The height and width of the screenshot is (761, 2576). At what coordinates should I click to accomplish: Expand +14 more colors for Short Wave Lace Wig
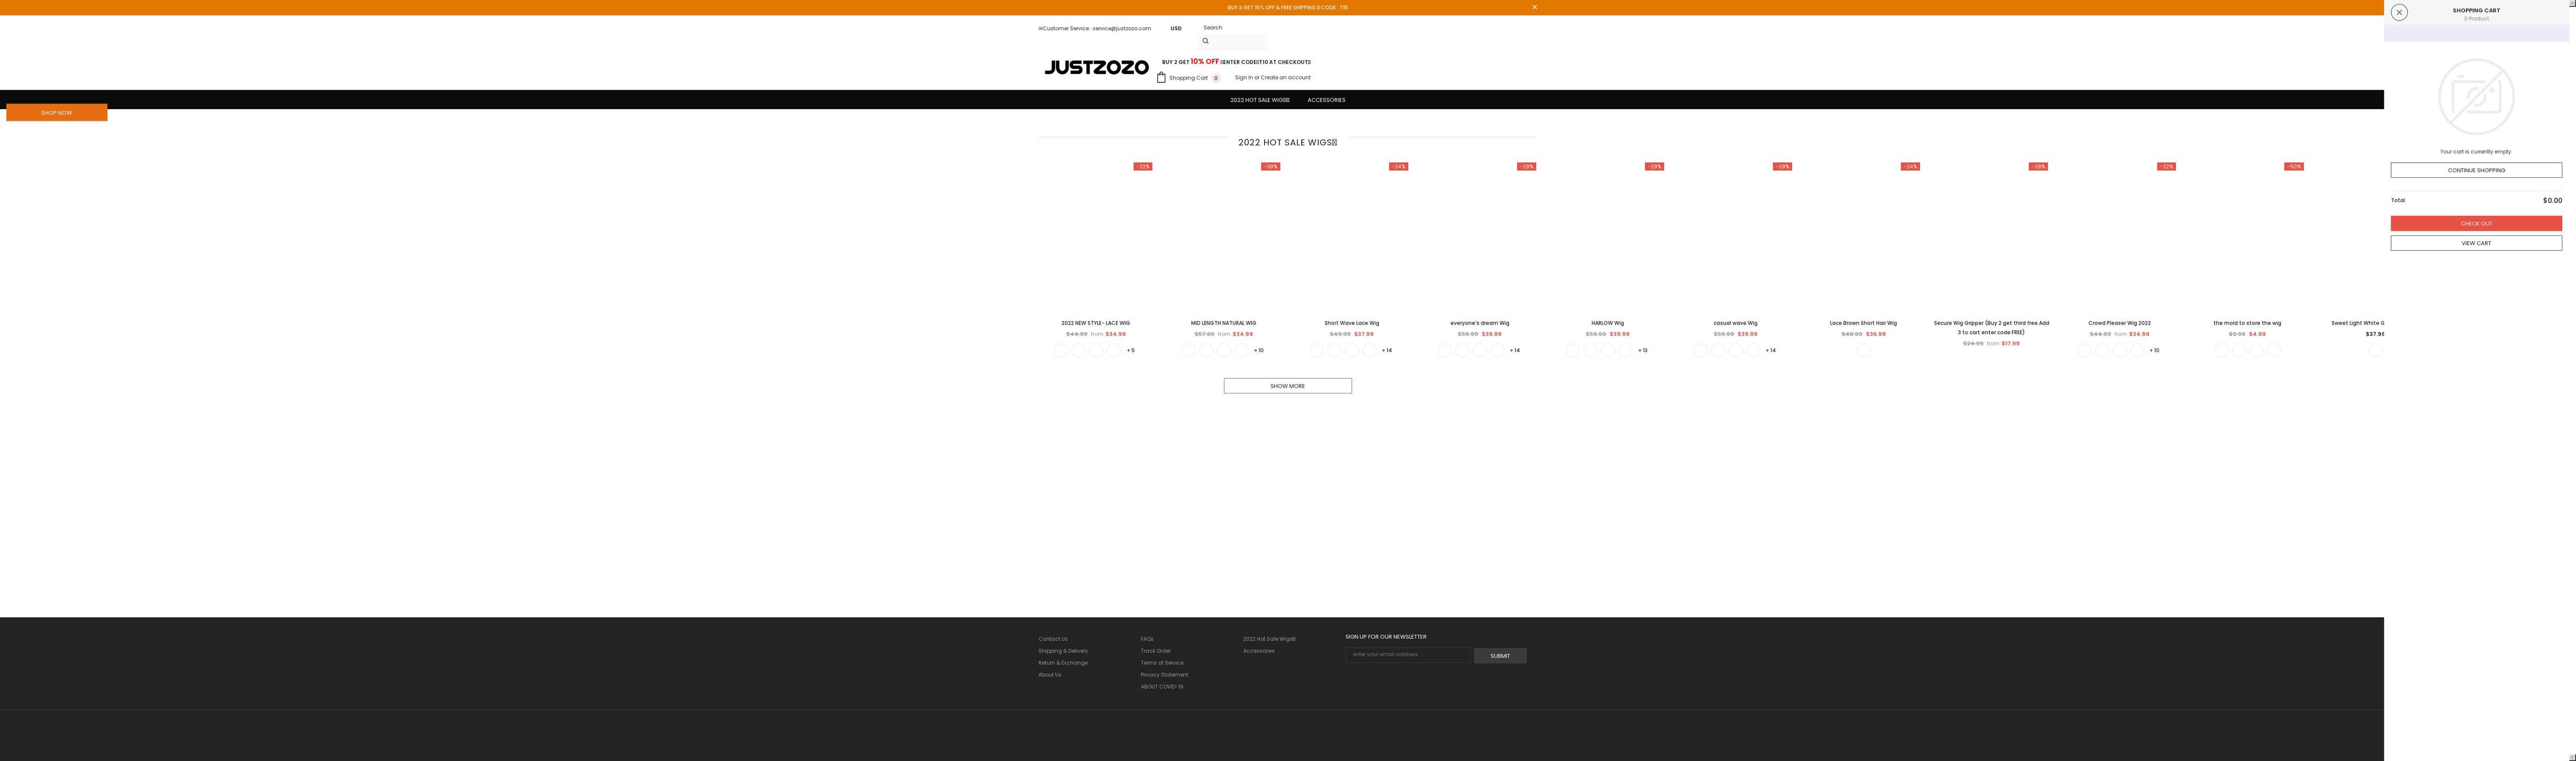(x=1387, y=350)
